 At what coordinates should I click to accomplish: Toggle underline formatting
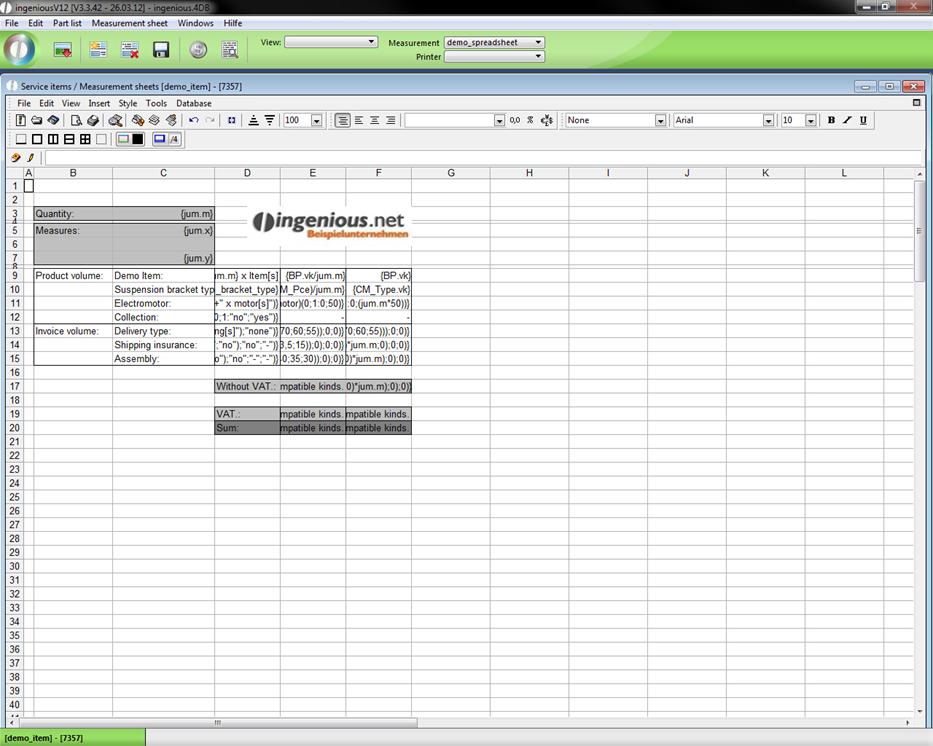click(863, 120)
